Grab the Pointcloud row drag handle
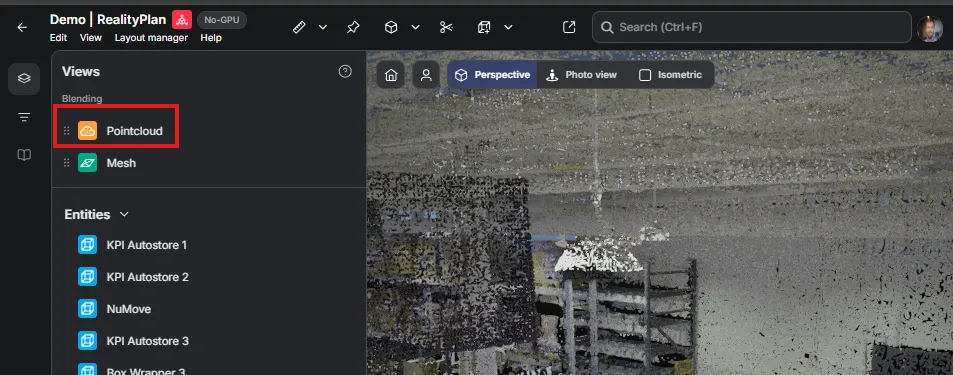This screenshot has height=375, width=953. (x=67, y=131)
